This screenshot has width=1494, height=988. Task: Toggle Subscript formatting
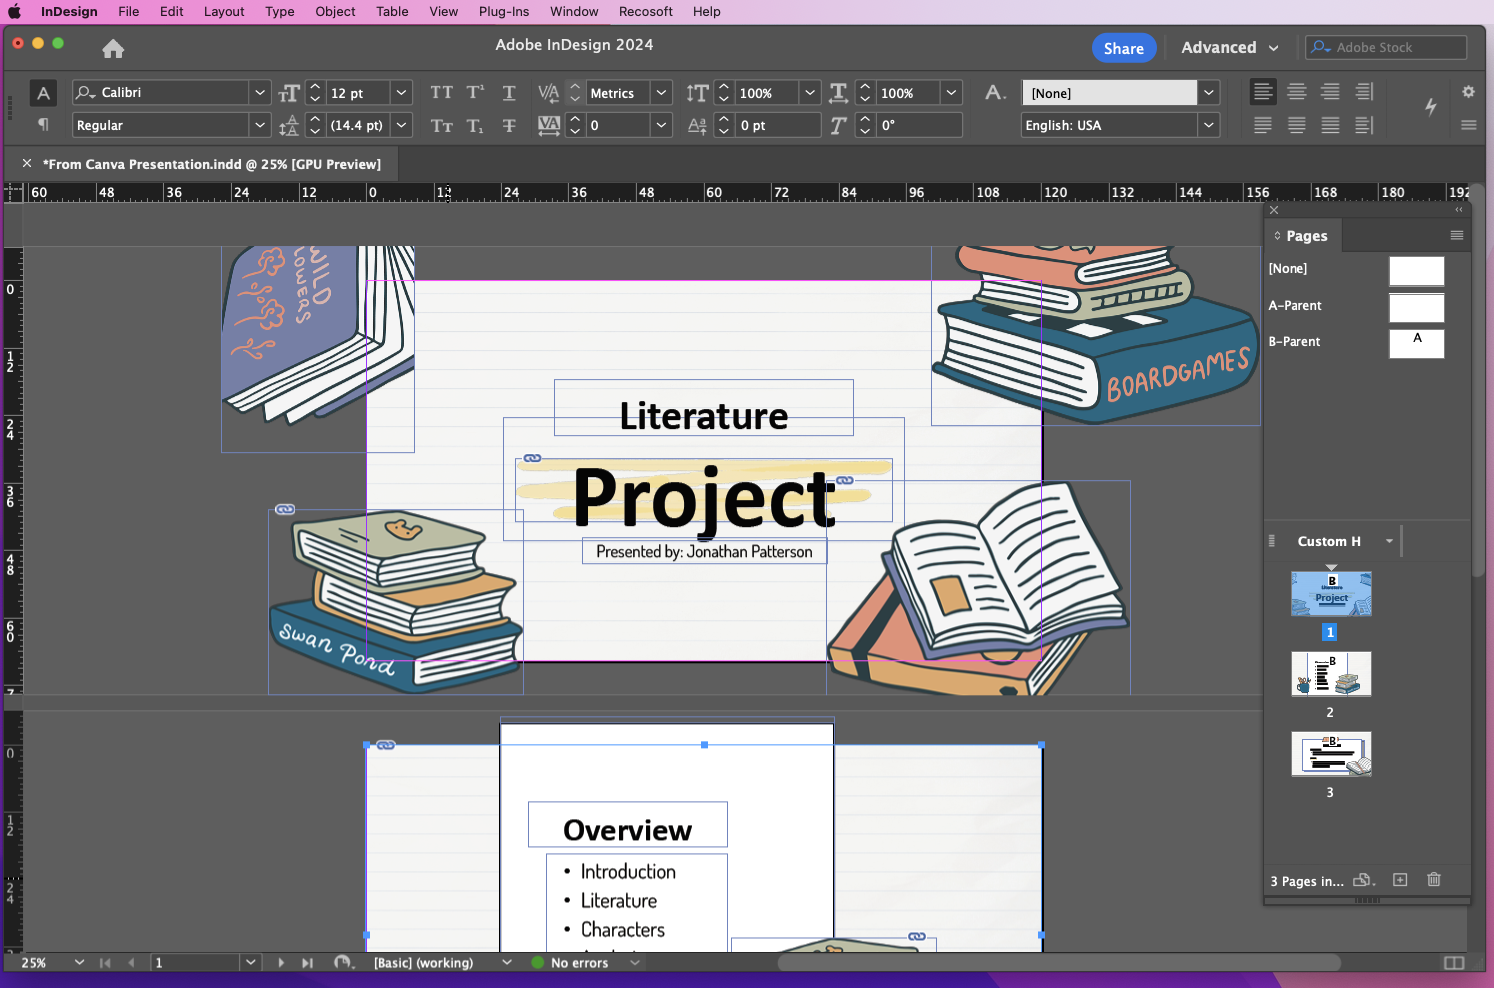pos(475,125)
